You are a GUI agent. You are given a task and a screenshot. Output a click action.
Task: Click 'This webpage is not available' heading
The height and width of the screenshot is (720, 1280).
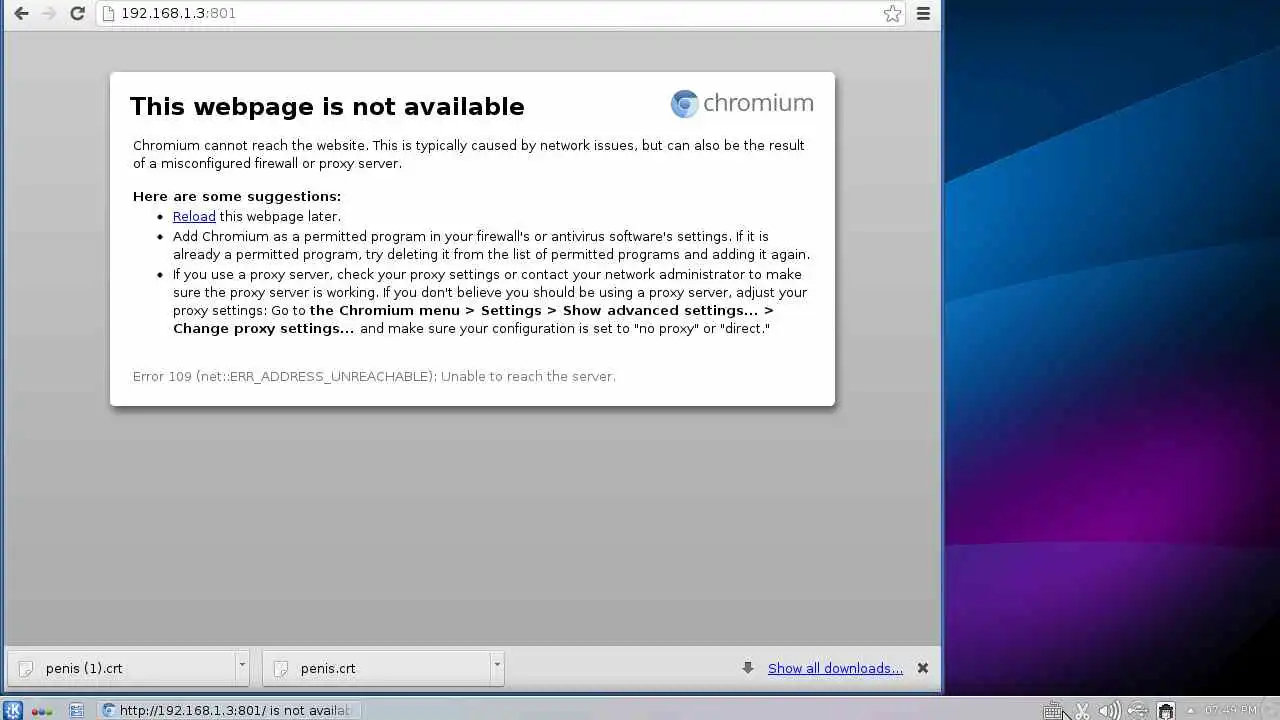[x=327, y=106]
